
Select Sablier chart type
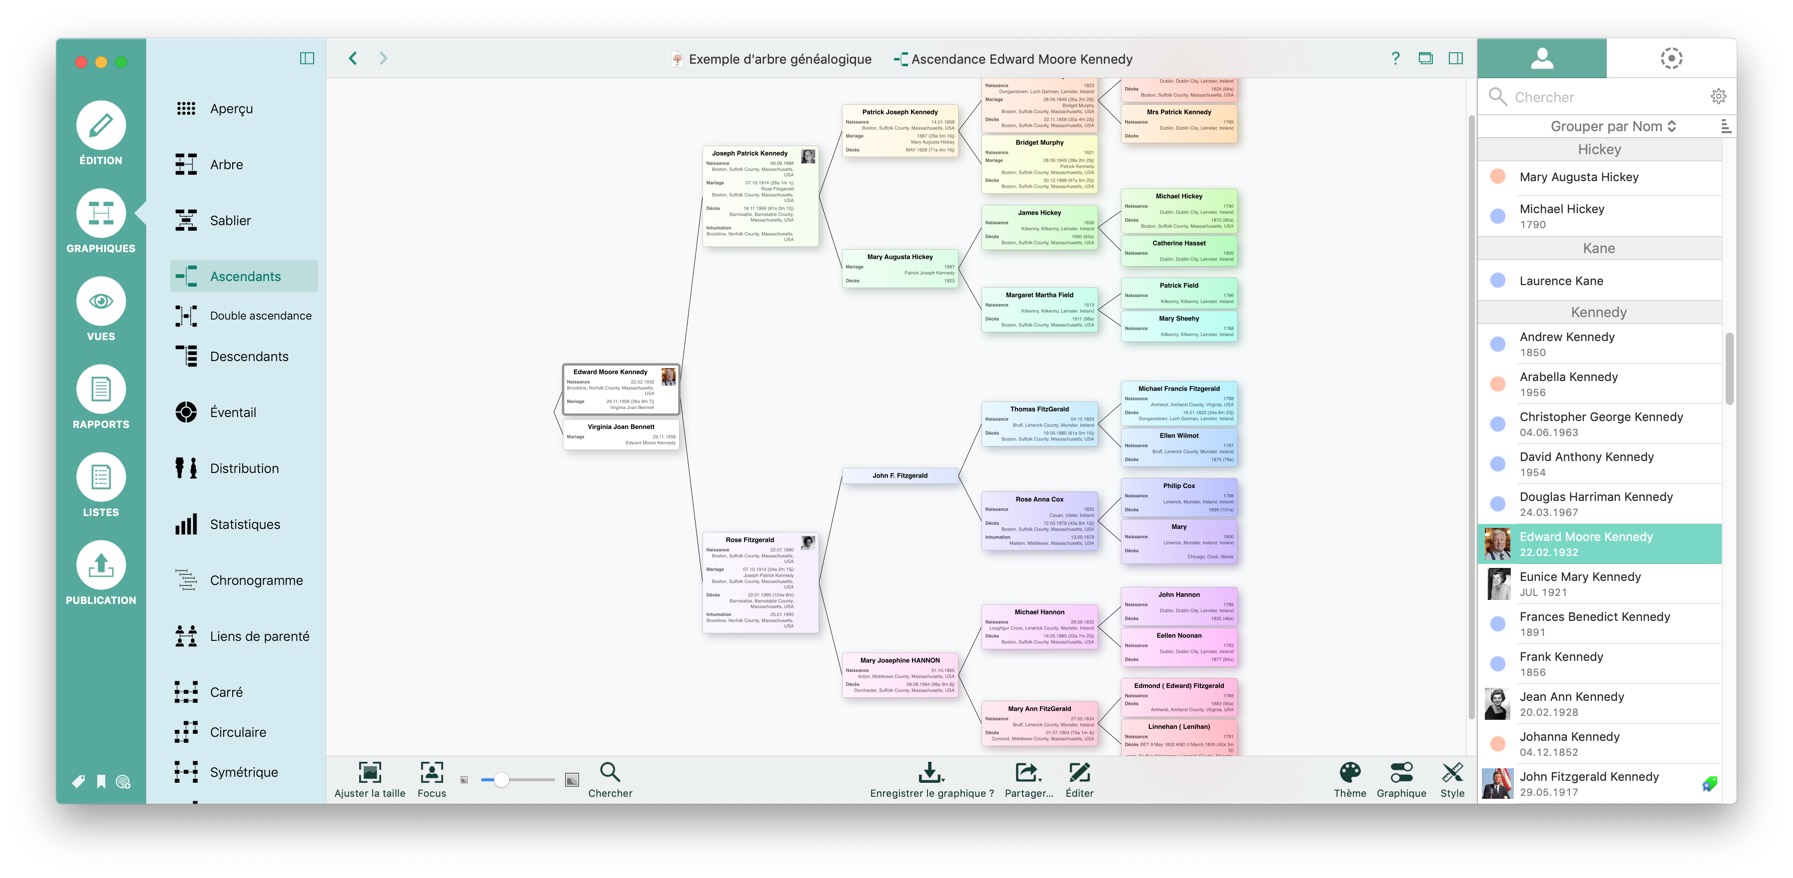pos(244,220)
